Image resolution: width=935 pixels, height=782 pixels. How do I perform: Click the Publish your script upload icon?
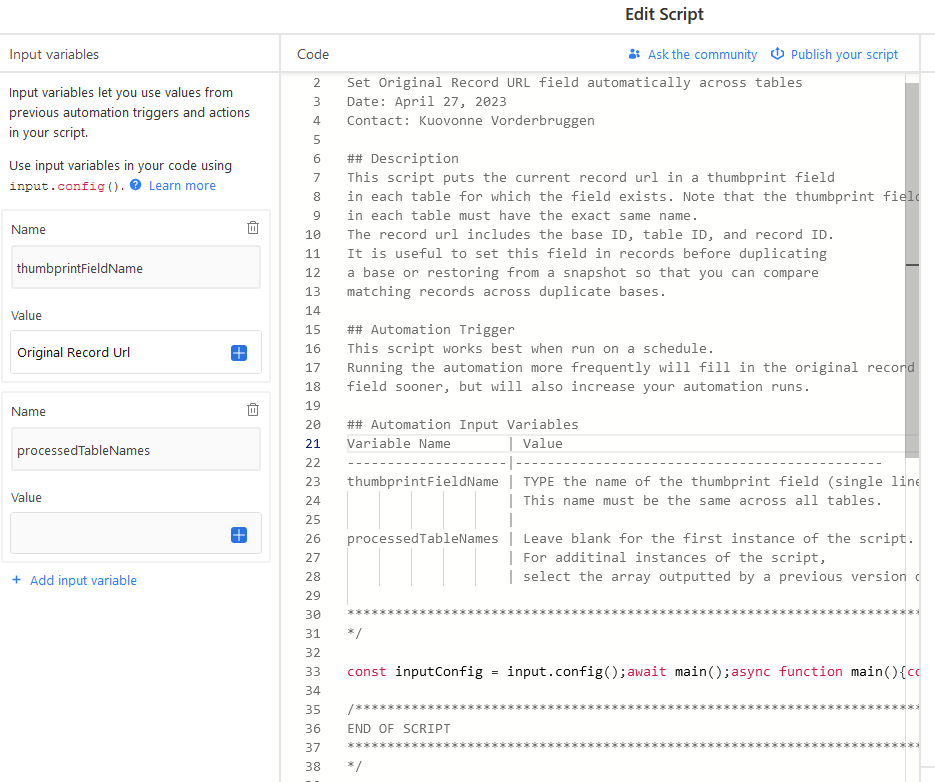(x=777, y=54)
